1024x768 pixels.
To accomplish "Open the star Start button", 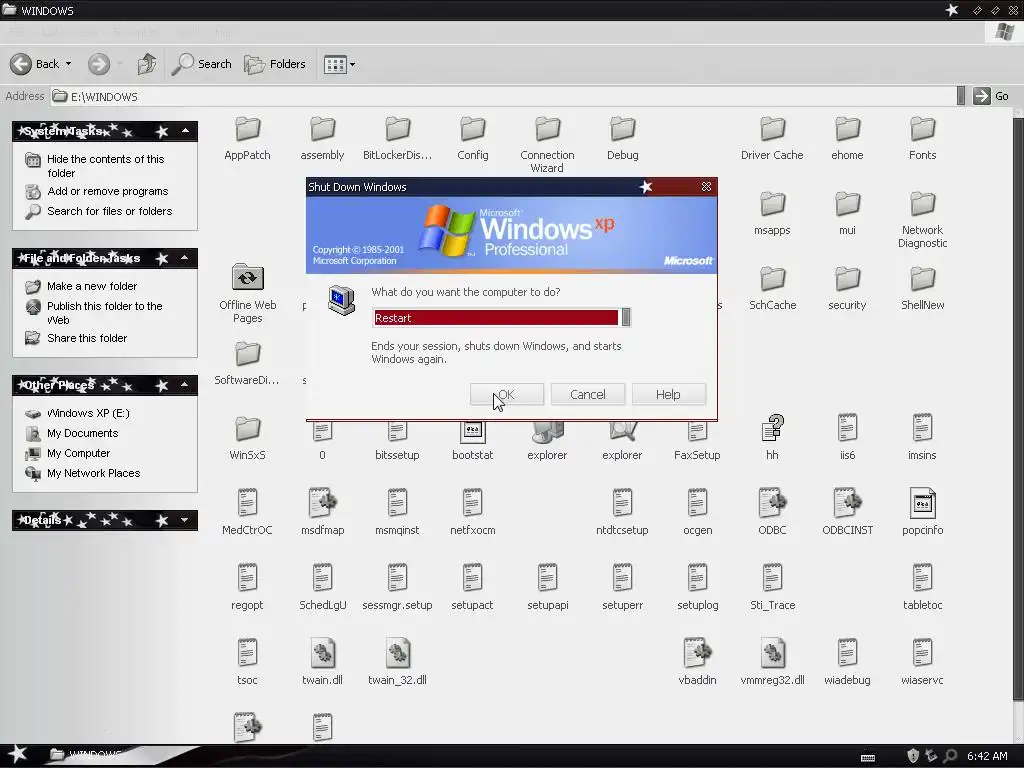I will coord(17,755).
